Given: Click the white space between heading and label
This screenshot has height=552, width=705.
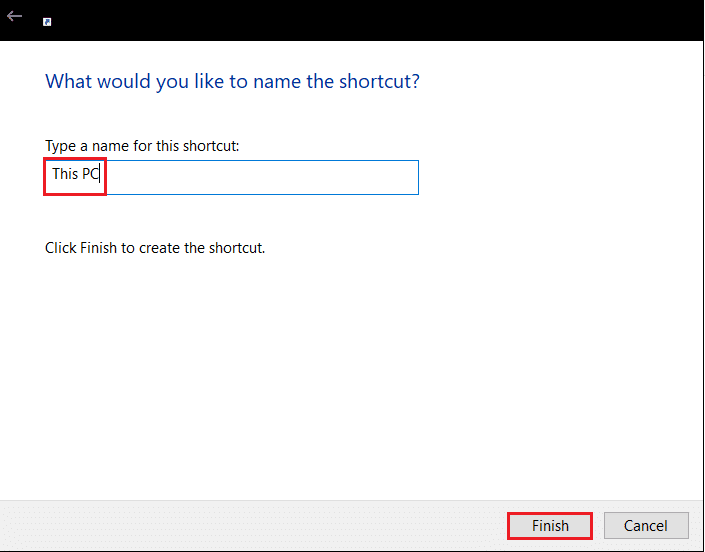Looking at the screenshot, I should click(x=232, y=116).
